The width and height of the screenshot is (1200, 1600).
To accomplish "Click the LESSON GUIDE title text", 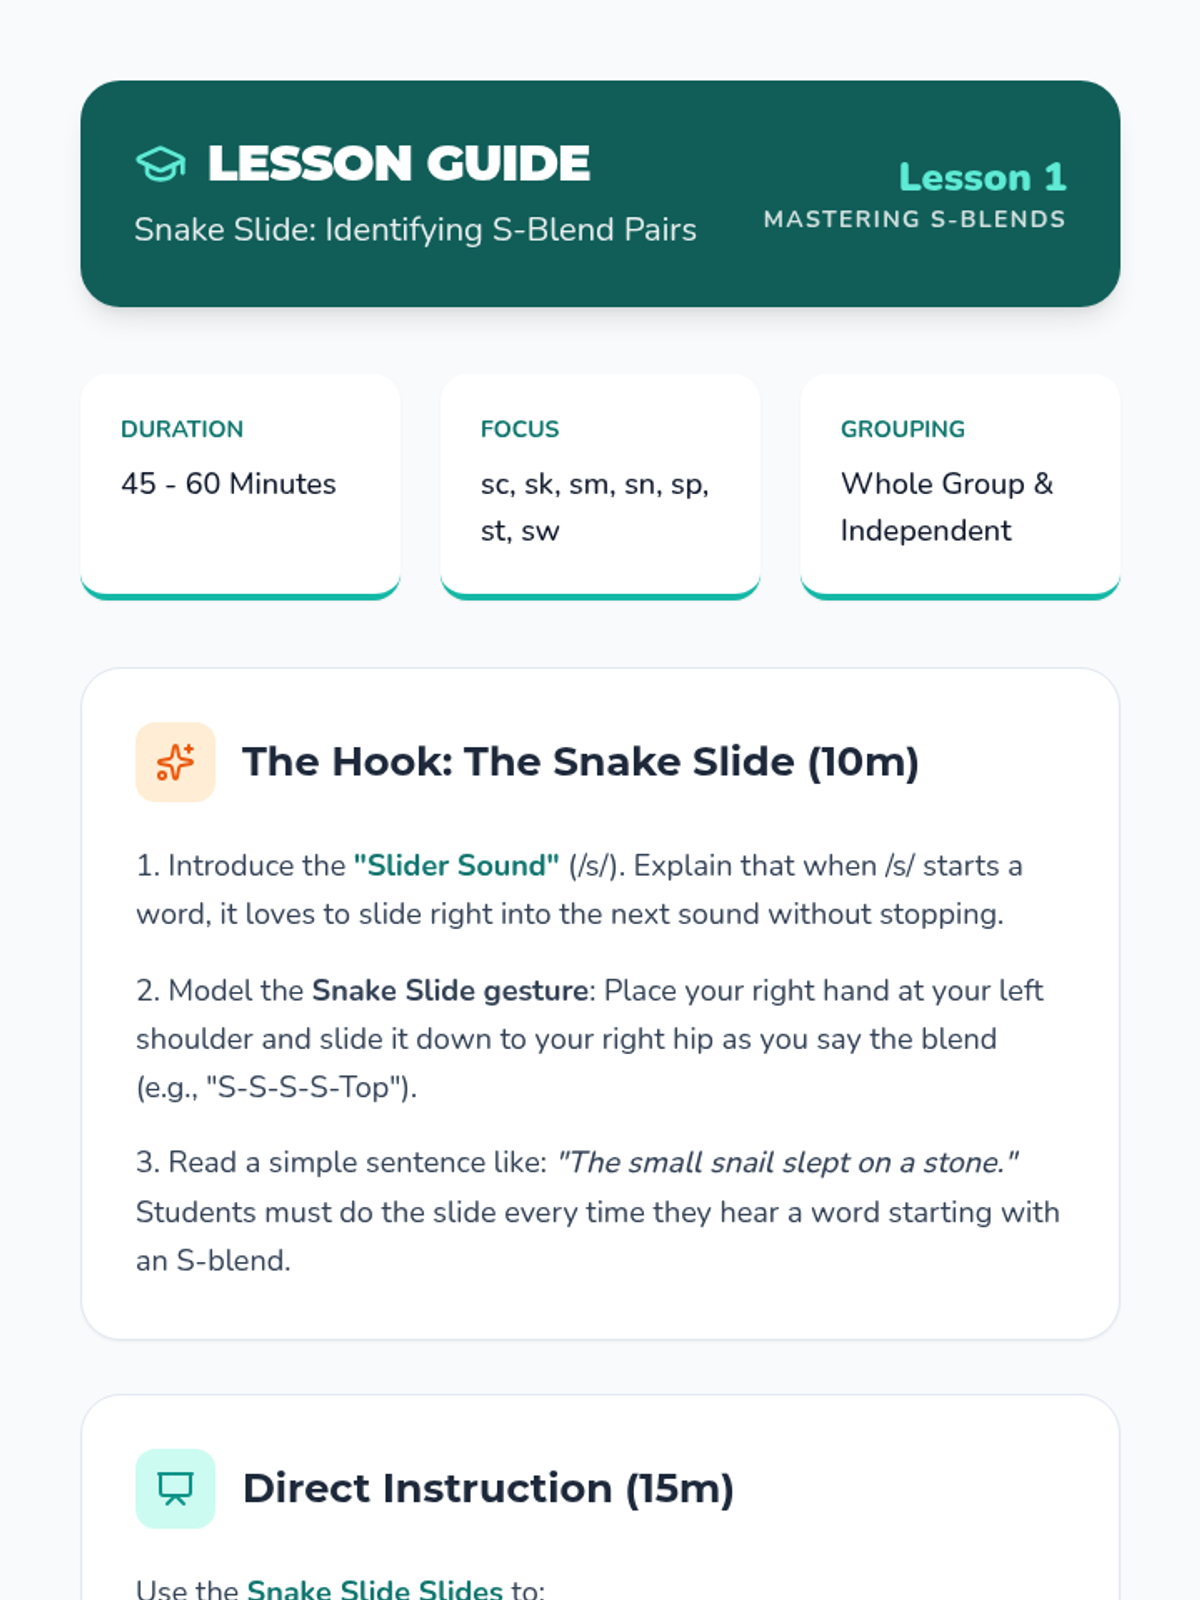I will (398, 164).
